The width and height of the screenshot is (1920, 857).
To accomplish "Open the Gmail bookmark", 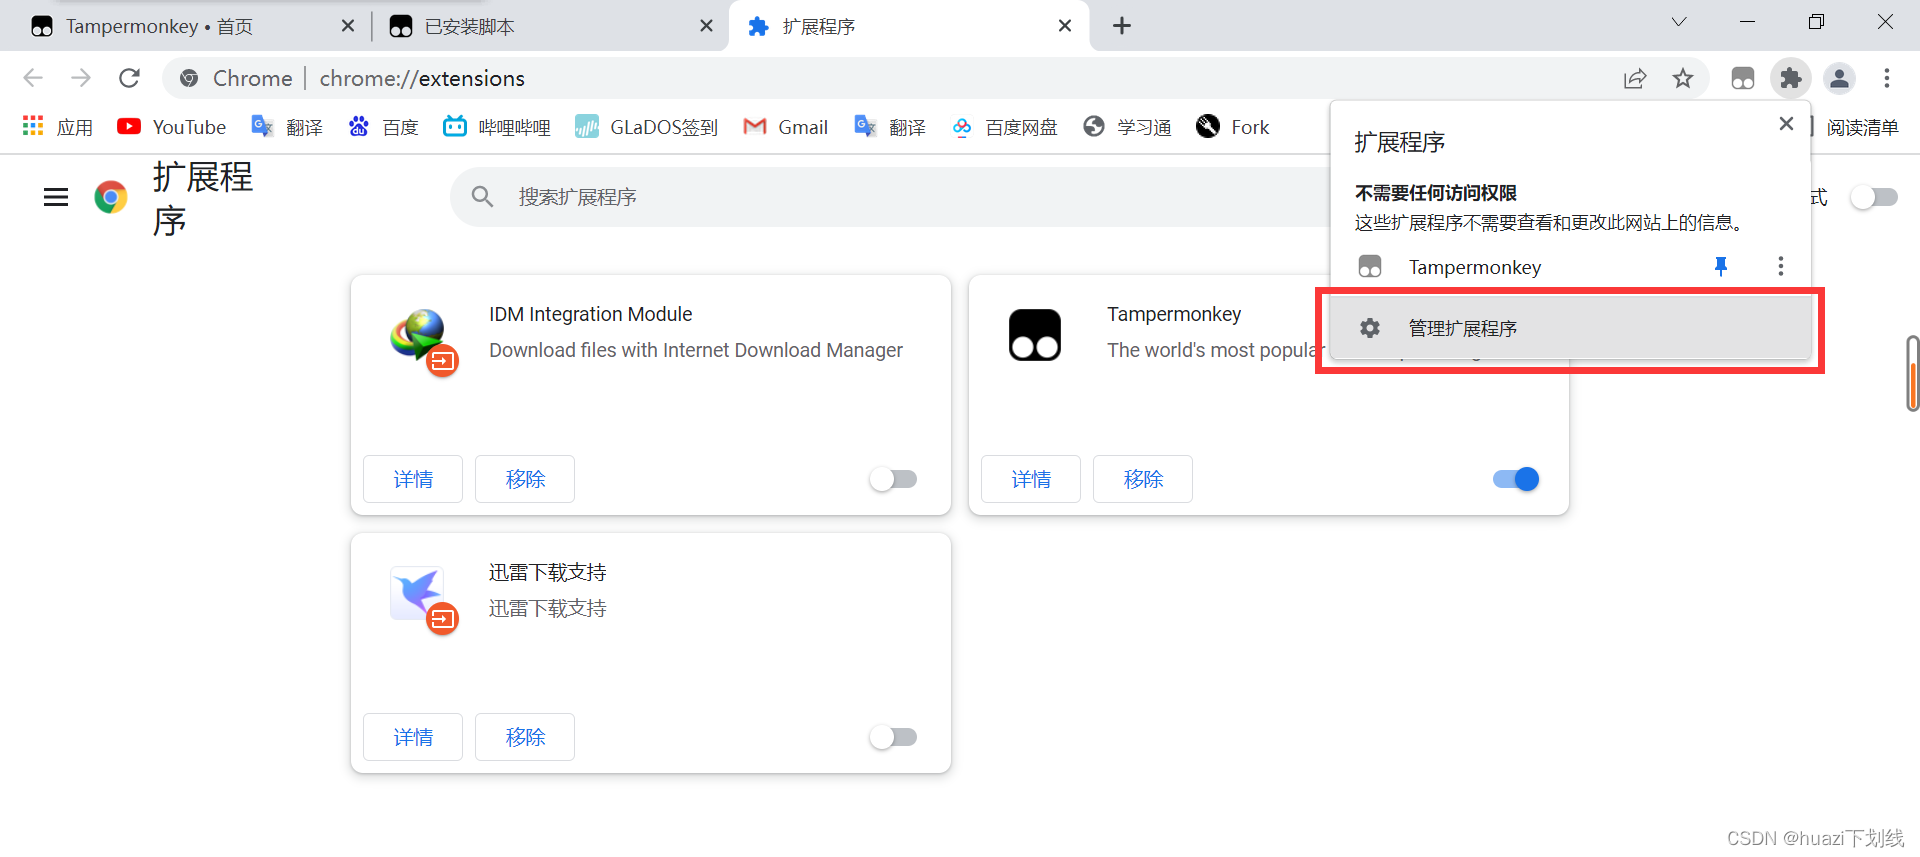I will 786,127.
